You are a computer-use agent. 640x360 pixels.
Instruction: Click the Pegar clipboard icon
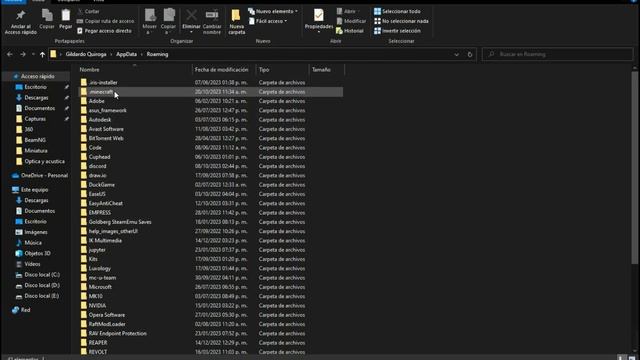pos(65,20)
